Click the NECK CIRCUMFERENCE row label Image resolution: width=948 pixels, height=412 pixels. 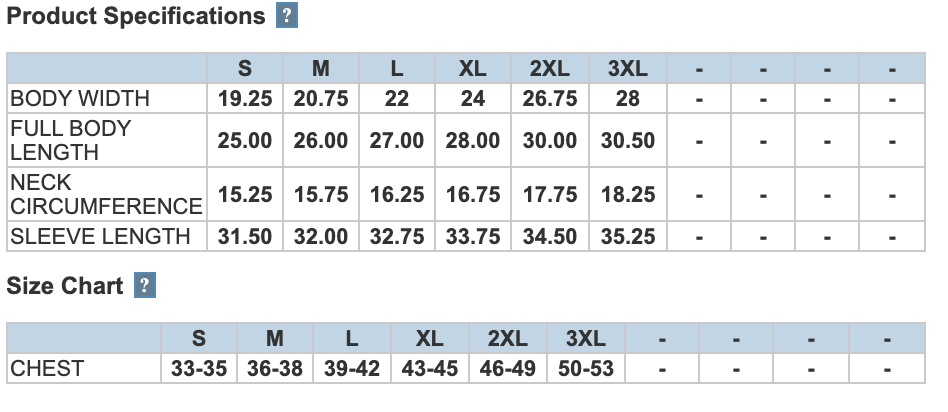[106, 194]
